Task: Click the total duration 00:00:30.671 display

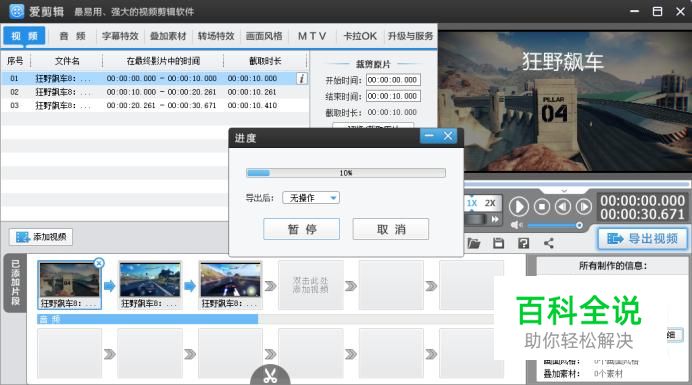Action: (642, 215)
